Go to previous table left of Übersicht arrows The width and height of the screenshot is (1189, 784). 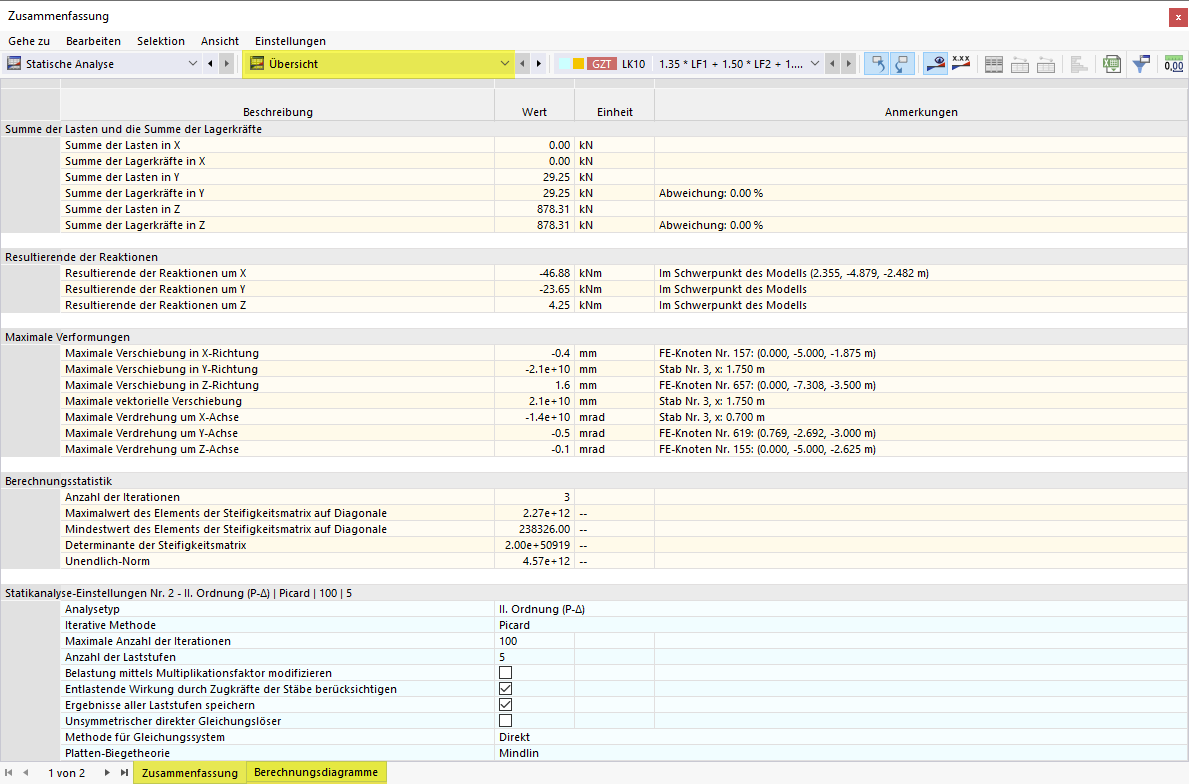pos(522,64)
